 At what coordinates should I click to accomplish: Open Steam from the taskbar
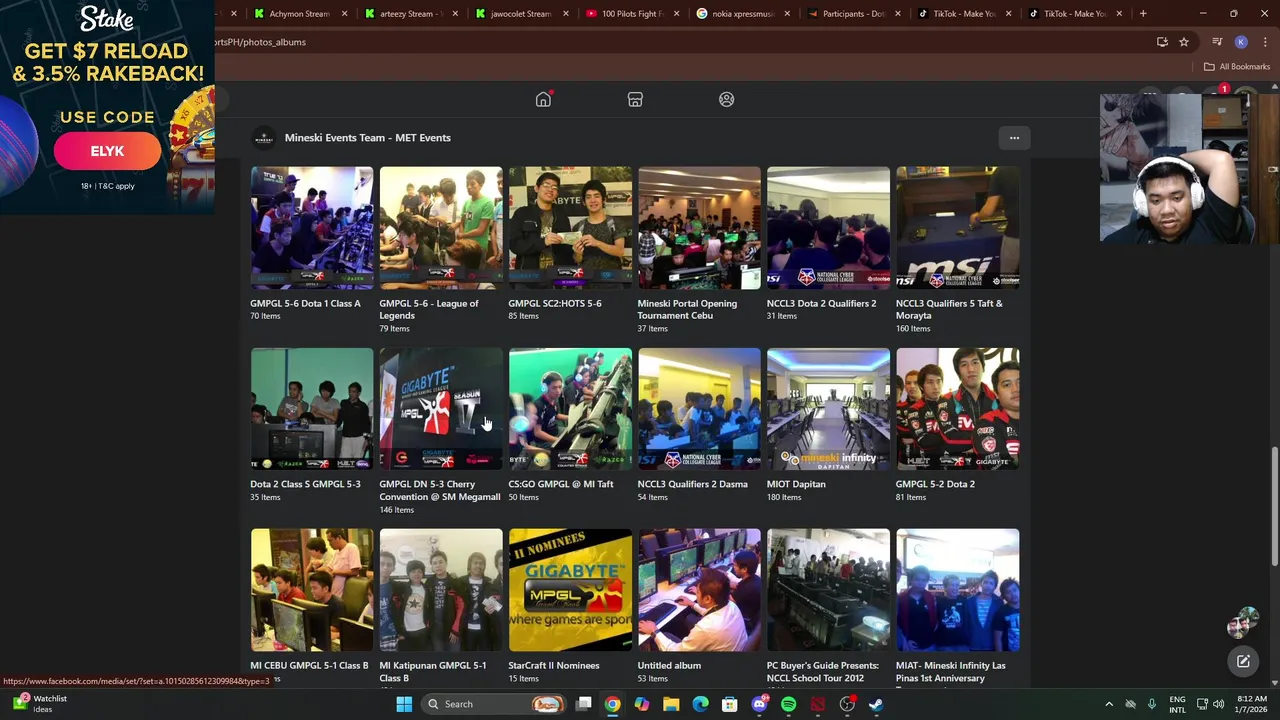(876, 704)
